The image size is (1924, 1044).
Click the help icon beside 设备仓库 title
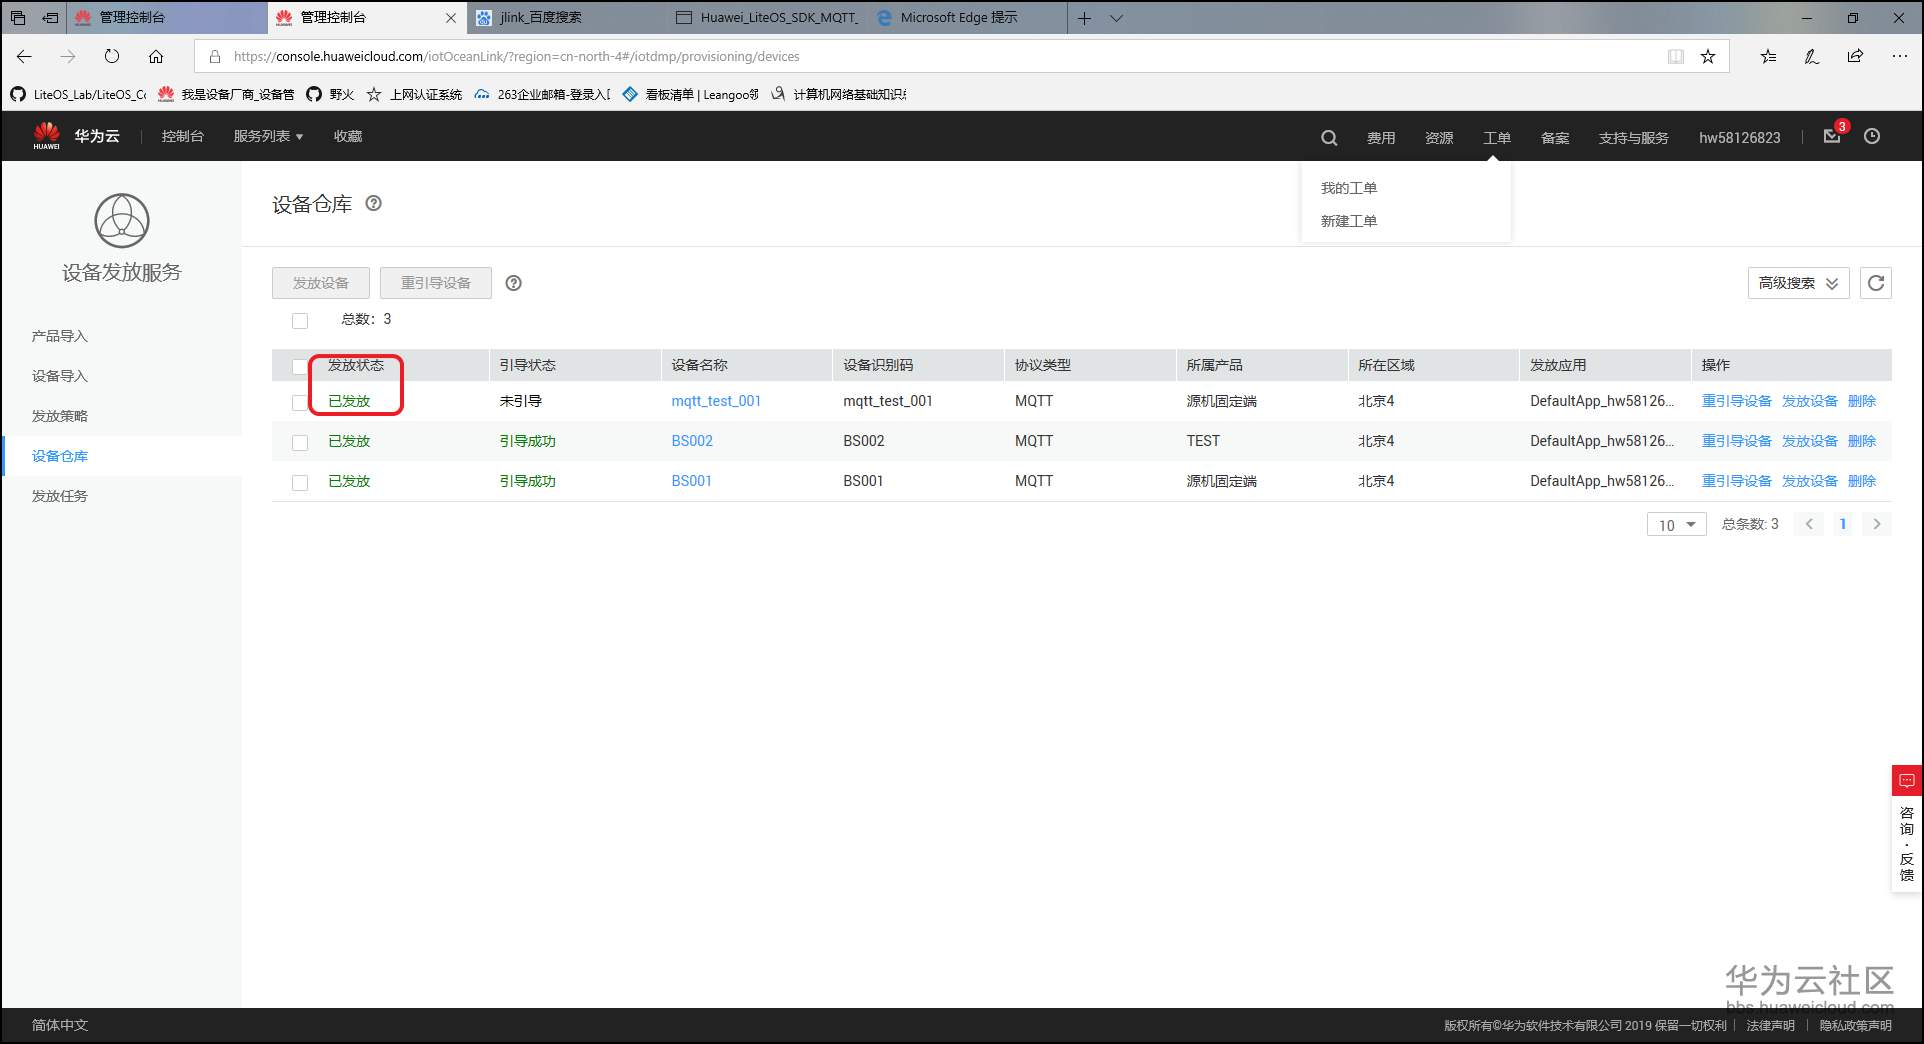[x=374, y=203]
